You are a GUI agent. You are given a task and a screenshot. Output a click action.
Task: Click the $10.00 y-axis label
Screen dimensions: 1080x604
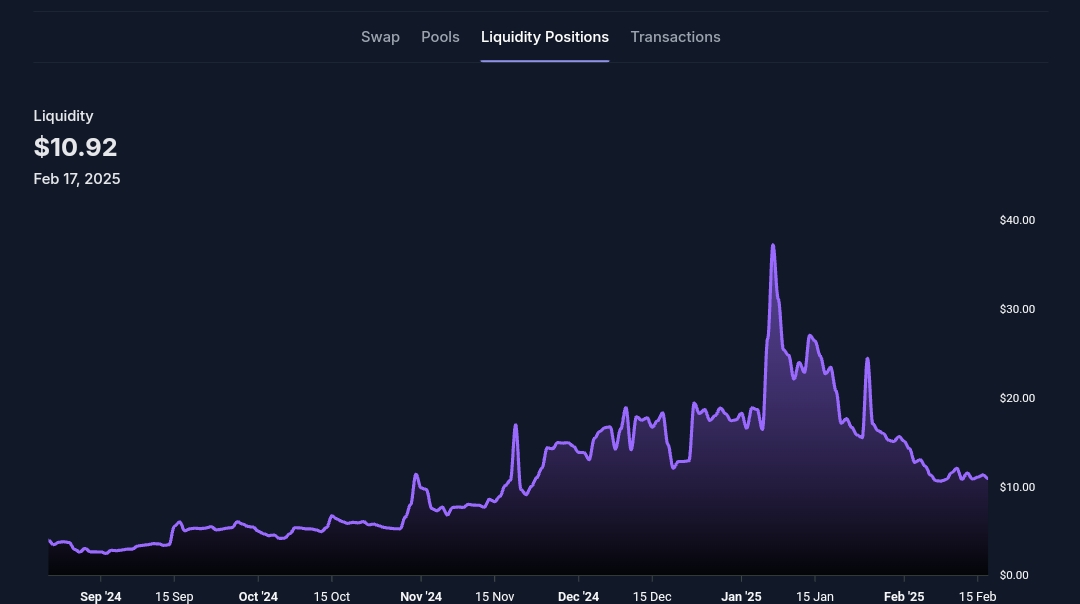click(1017, 487)
